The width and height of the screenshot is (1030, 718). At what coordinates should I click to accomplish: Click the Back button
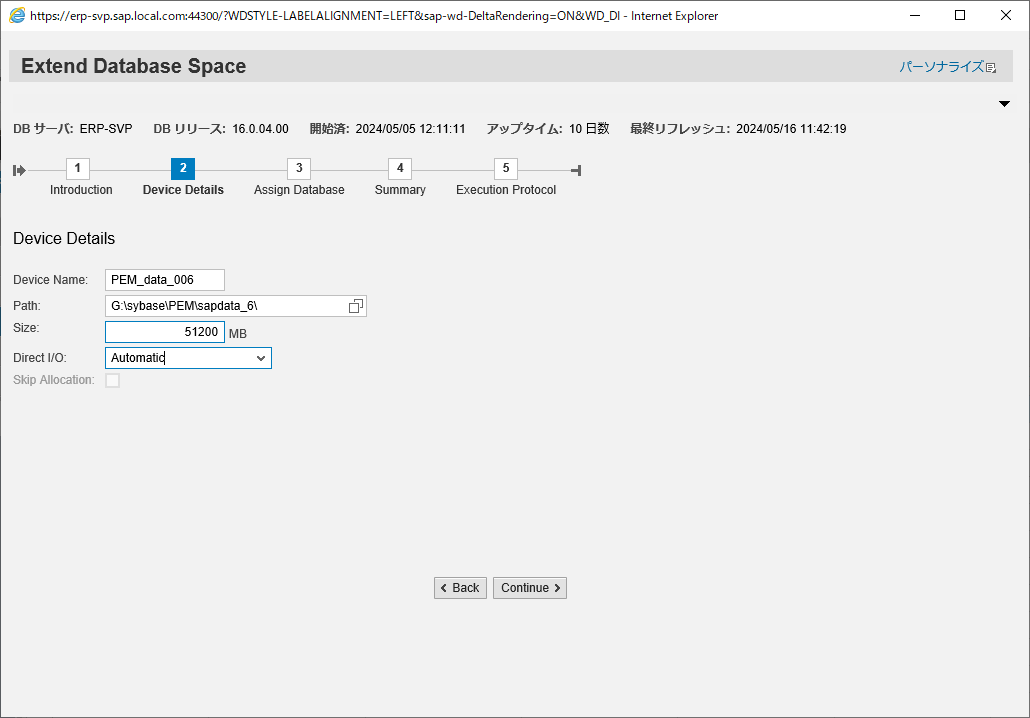pyautogui.click(x=460, y=588)
